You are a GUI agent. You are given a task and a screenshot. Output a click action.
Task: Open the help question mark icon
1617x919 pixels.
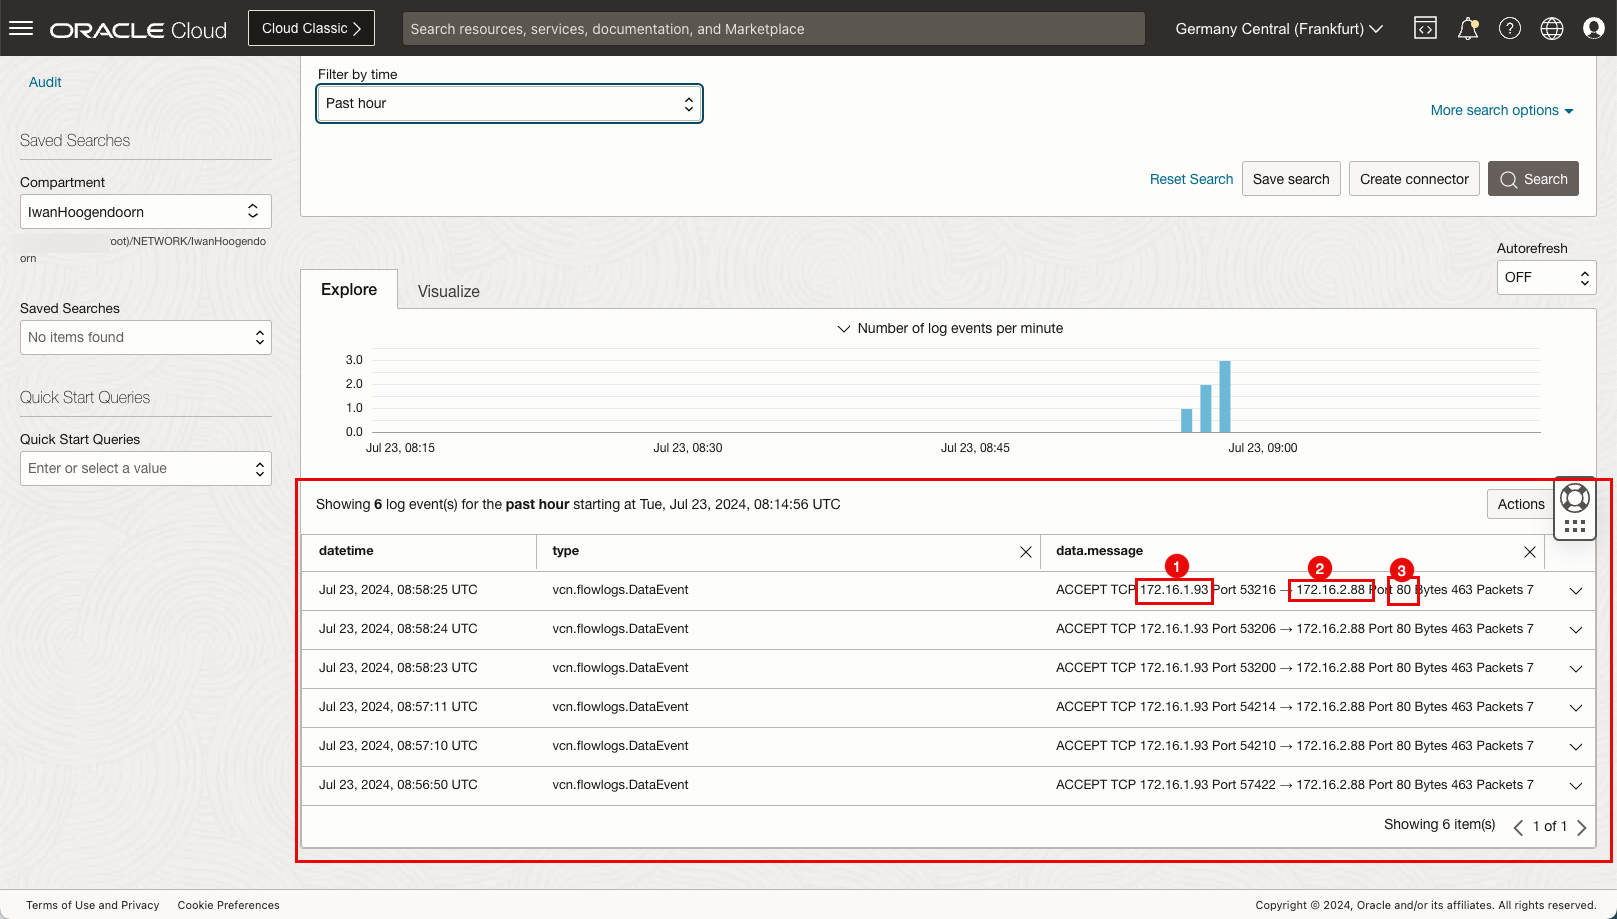[1509, 29]
